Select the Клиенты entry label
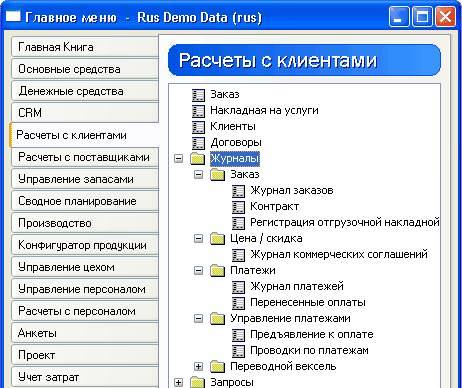 233,126
